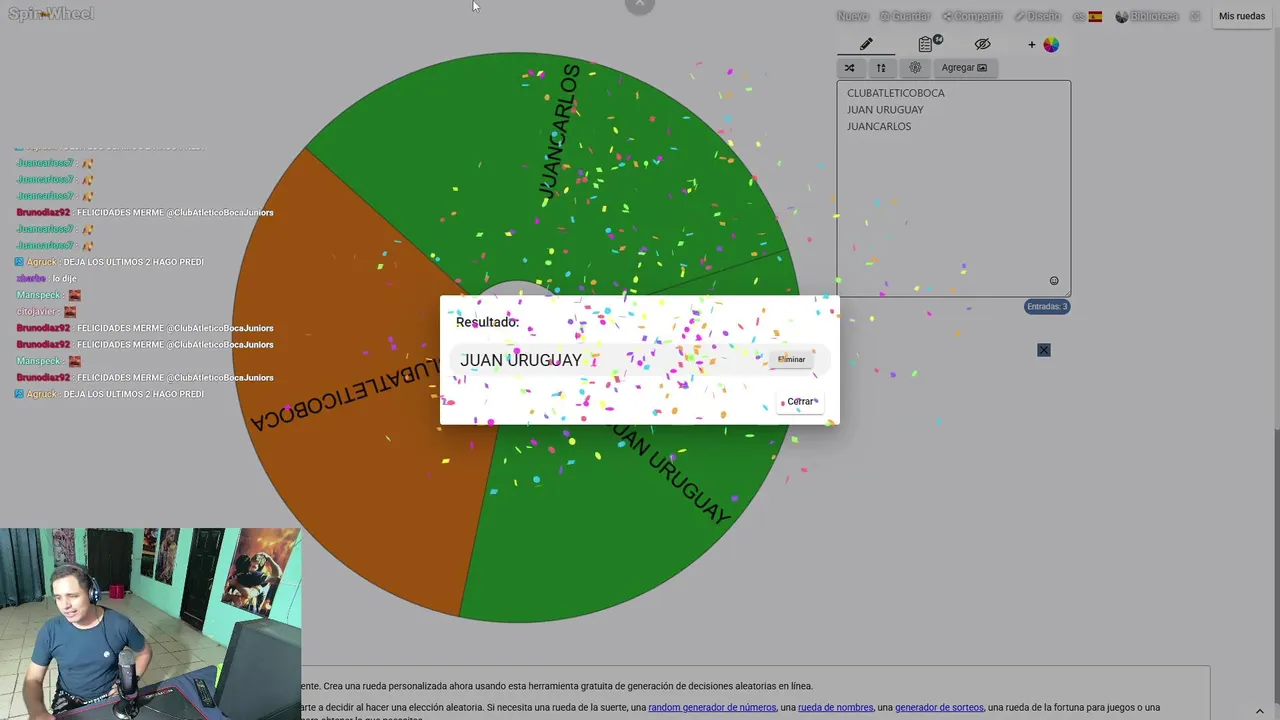Viewport: 1280px width, 720px height.
Task: Sort entries alphabetically
Action: tap(881, 67)
